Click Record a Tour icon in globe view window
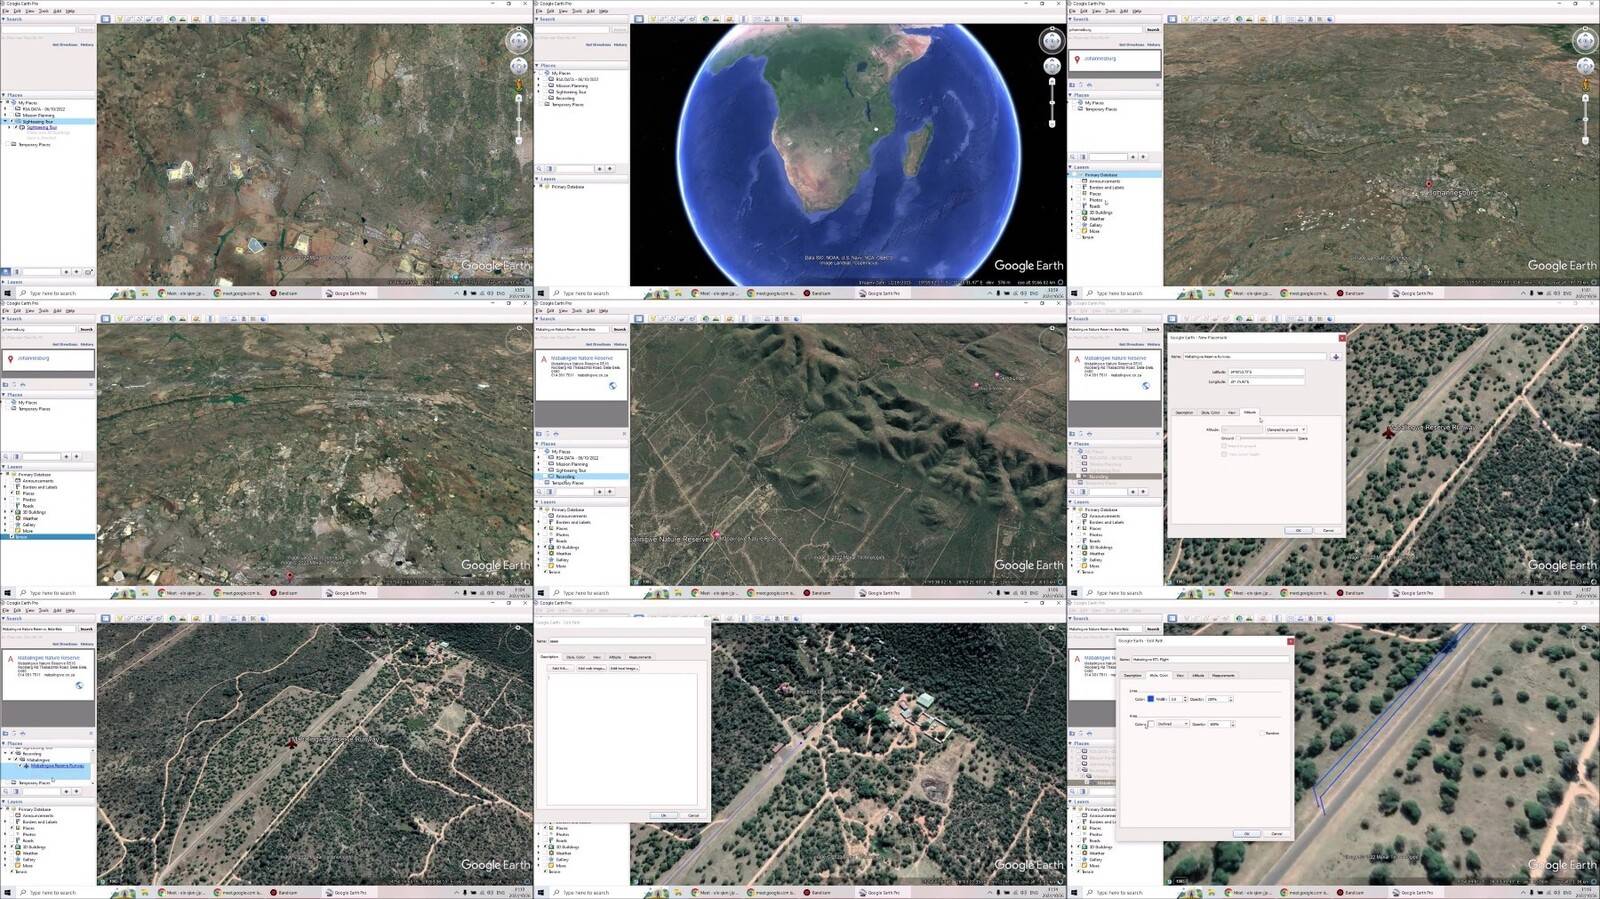 point(692,19)
